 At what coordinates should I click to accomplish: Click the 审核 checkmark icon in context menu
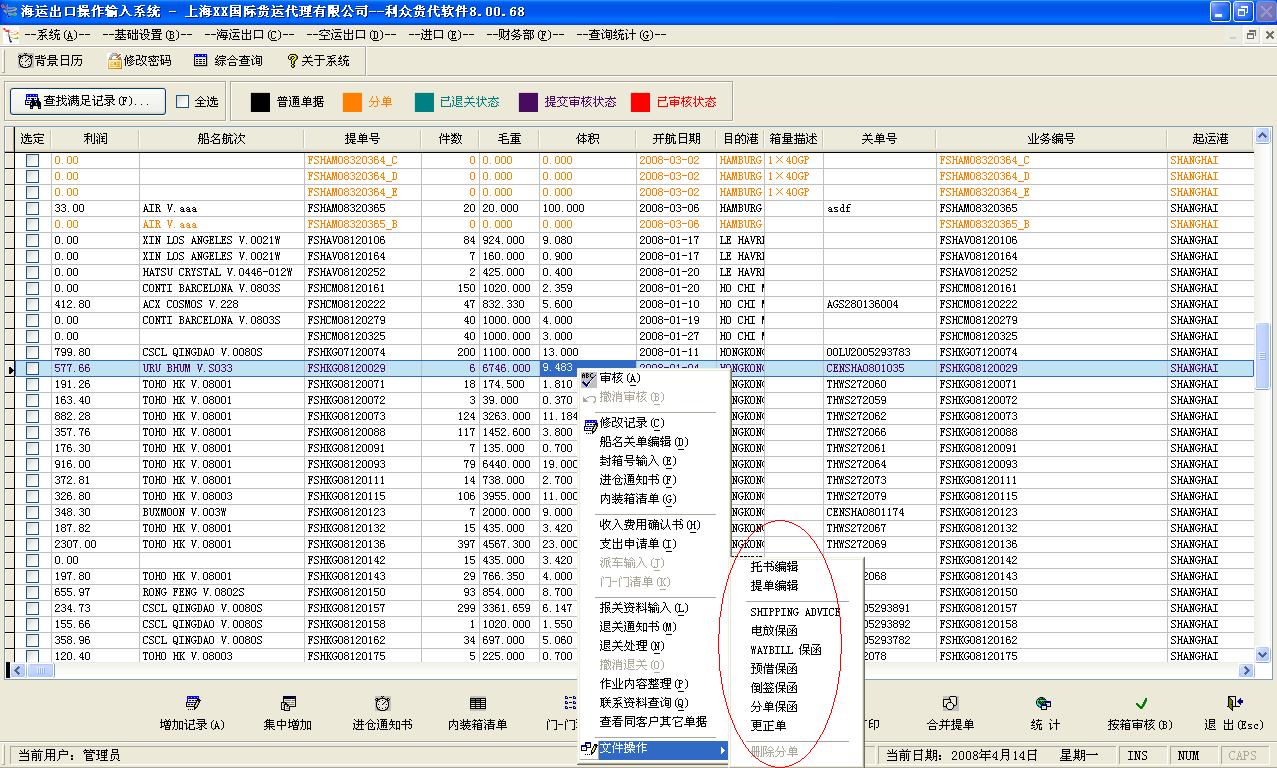(x=588, y=379)
